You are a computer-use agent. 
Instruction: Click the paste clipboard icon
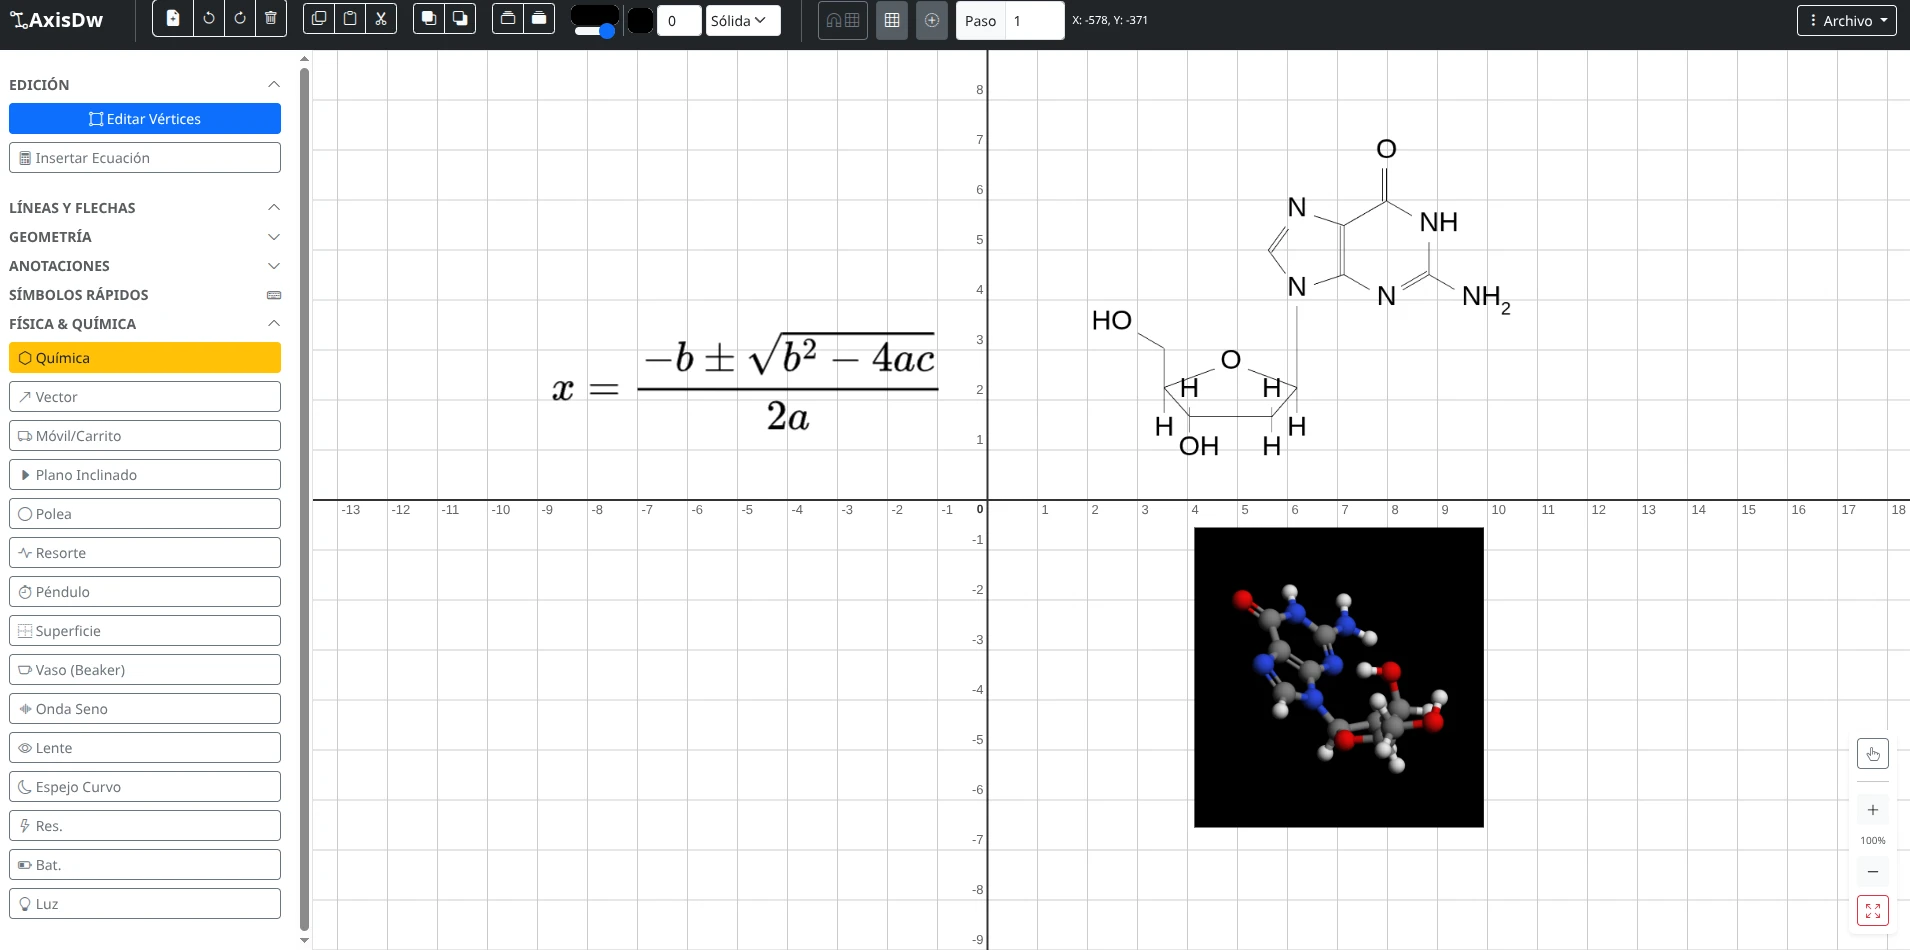pos(350,19)
